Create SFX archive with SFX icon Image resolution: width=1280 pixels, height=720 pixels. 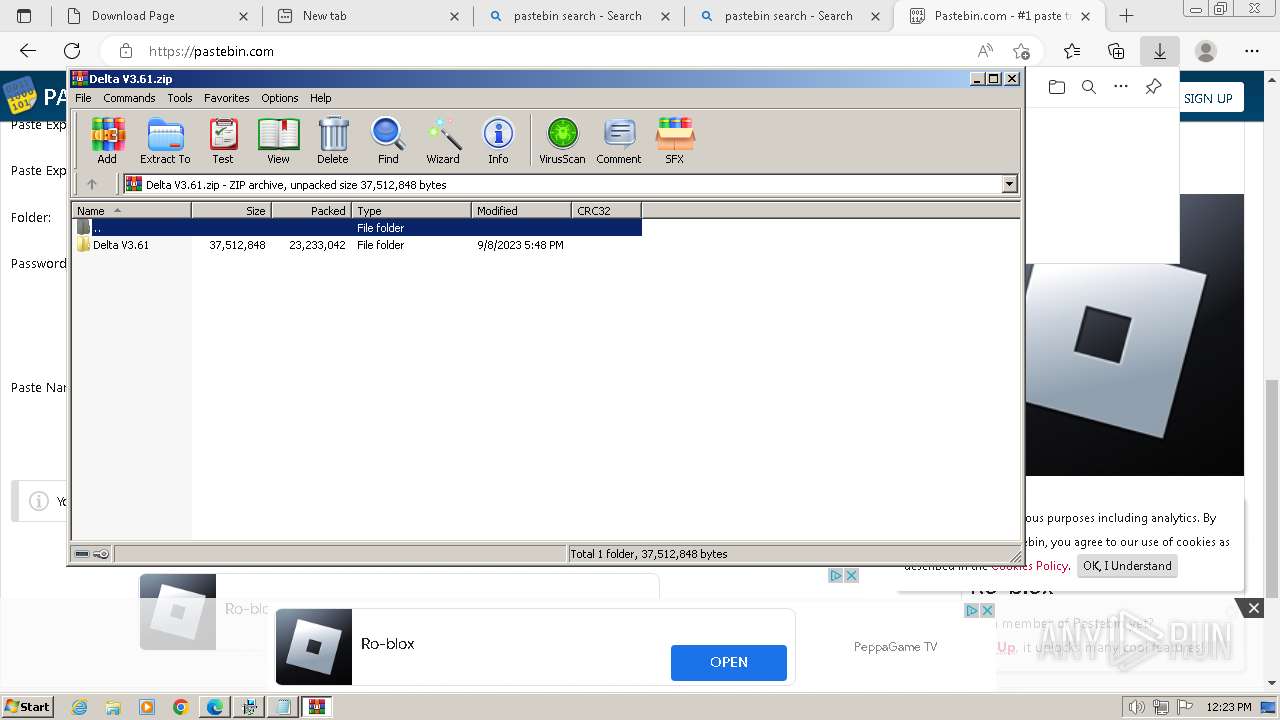[675, 140]
